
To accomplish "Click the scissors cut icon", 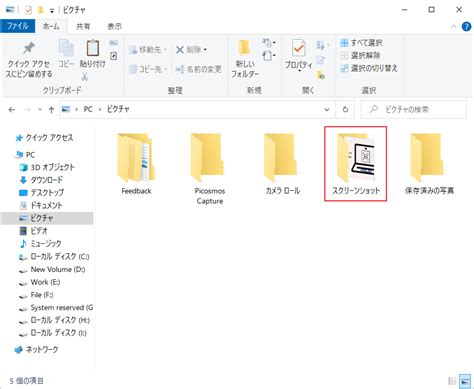I will (x=85, y=77).
